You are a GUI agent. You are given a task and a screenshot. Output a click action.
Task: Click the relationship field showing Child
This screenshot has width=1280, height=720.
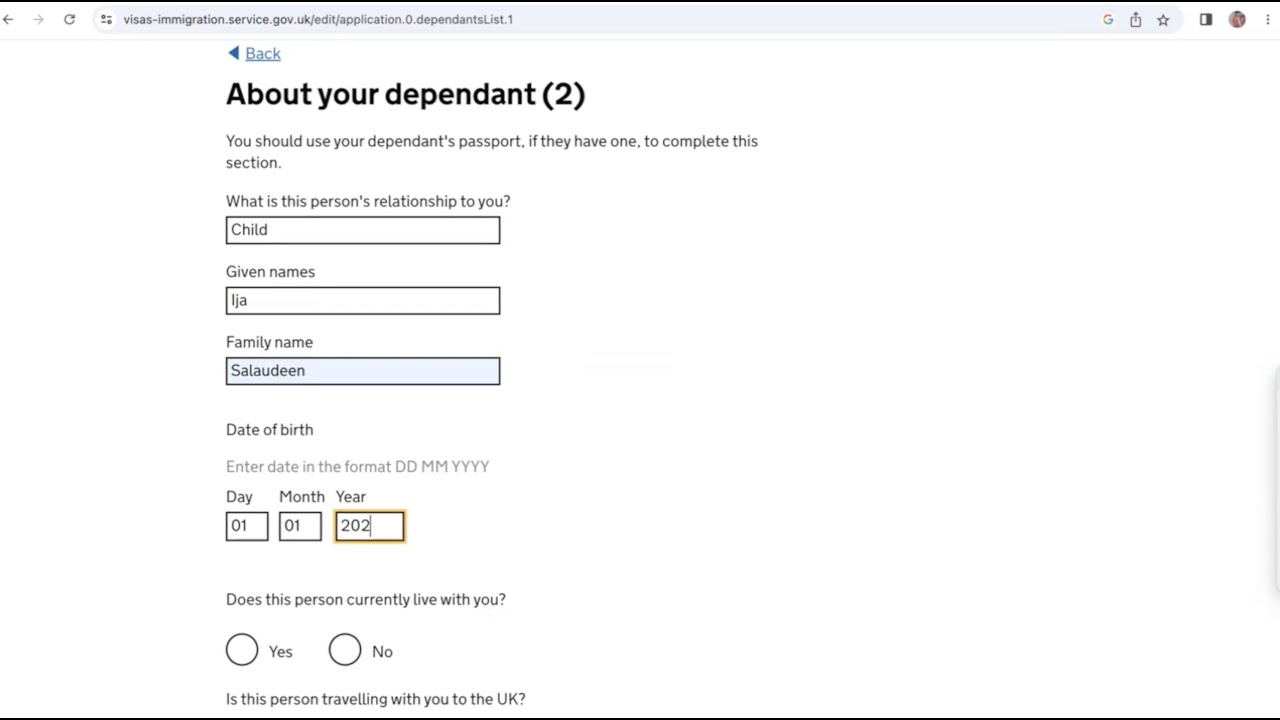point(363,230)
